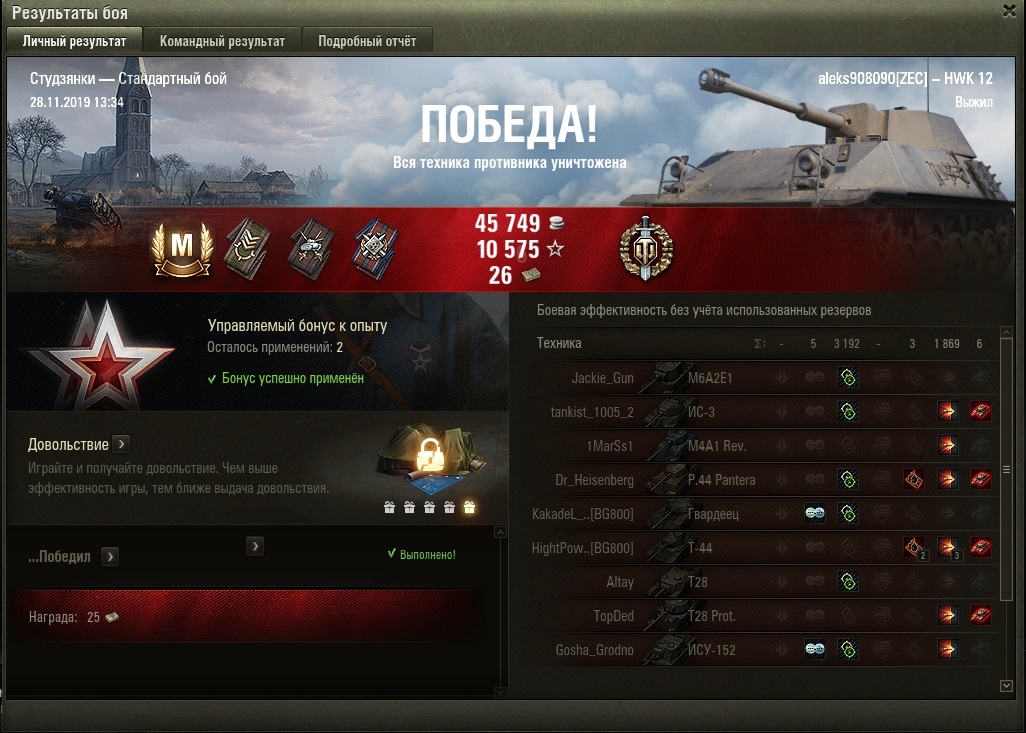Click the vehicle list scroll down arrow

coord(1007,685)
